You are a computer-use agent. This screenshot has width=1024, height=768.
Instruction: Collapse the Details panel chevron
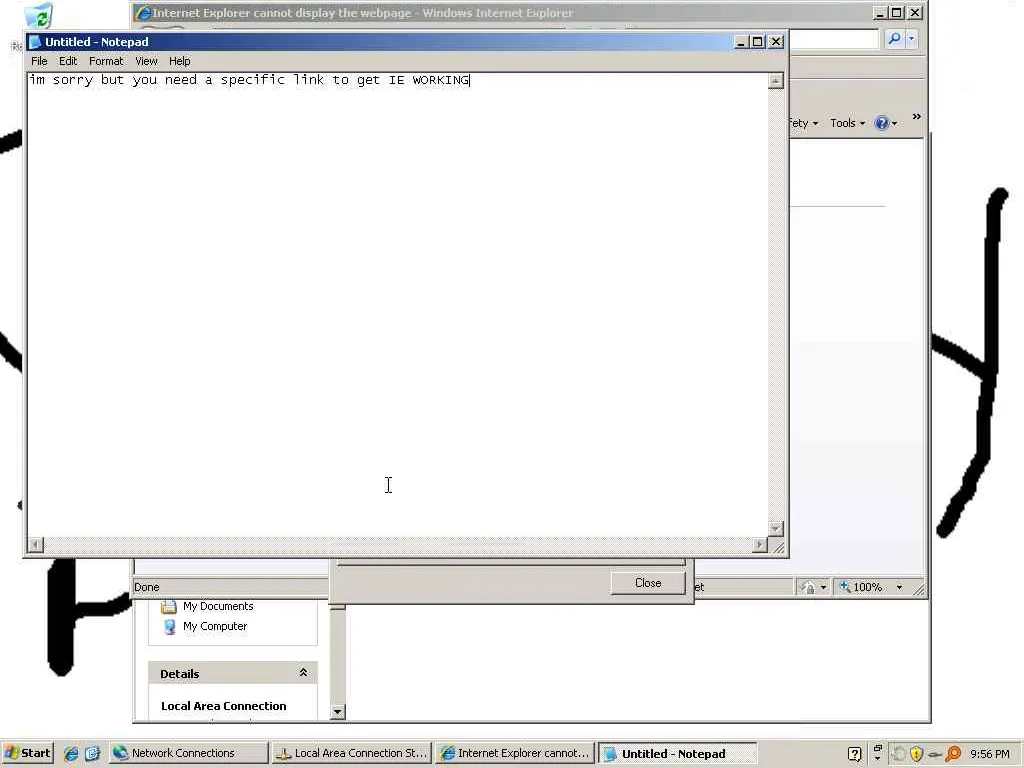[x=303, y=673]
